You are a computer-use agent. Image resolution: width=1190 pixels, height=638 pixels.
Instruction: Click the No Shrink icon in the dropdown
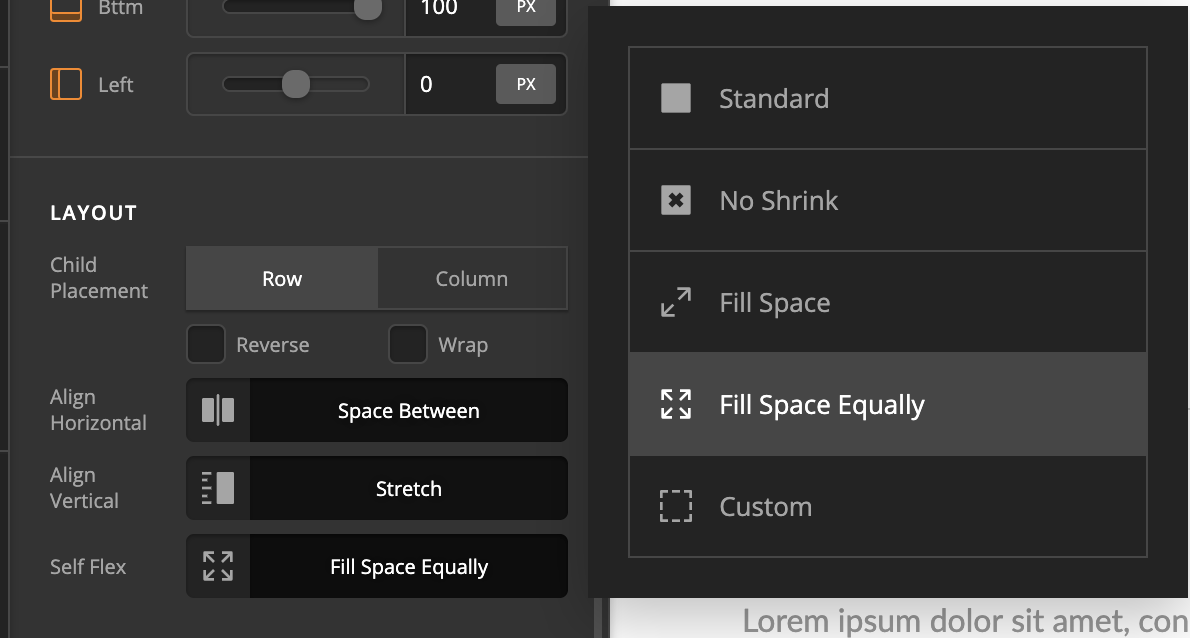click(x=676, y=200)
